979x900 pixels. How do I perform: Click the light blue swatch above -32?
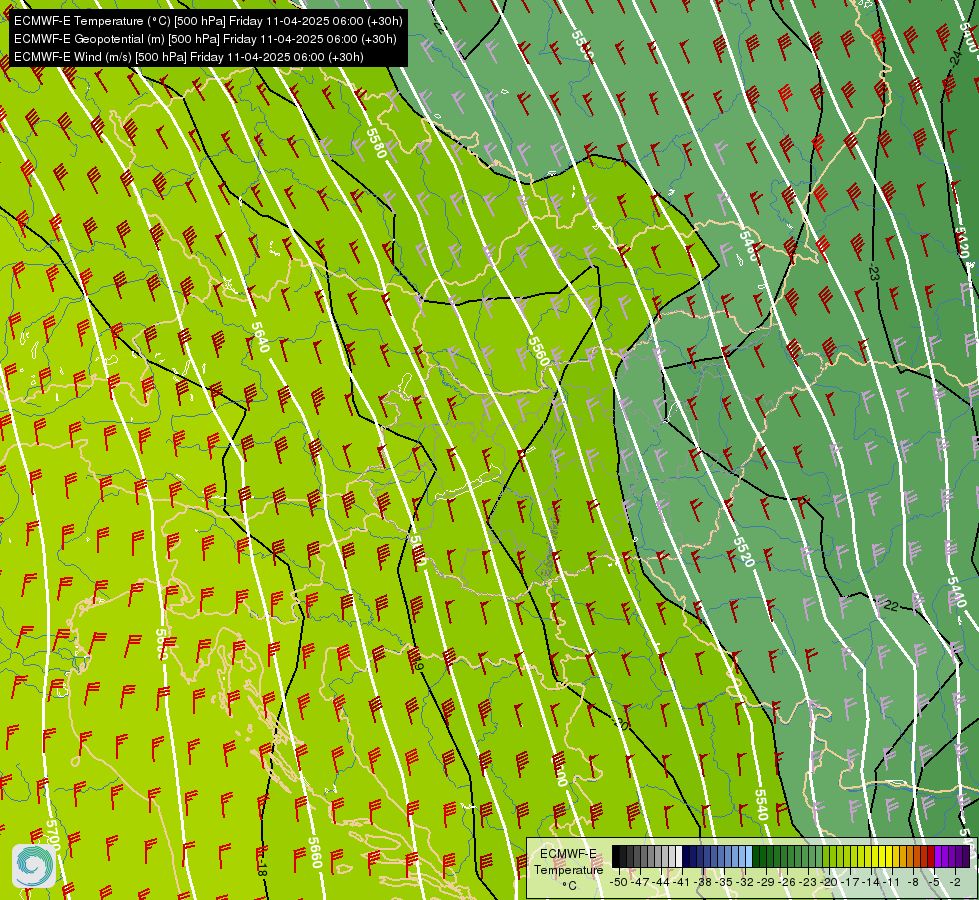pos(749,856)
